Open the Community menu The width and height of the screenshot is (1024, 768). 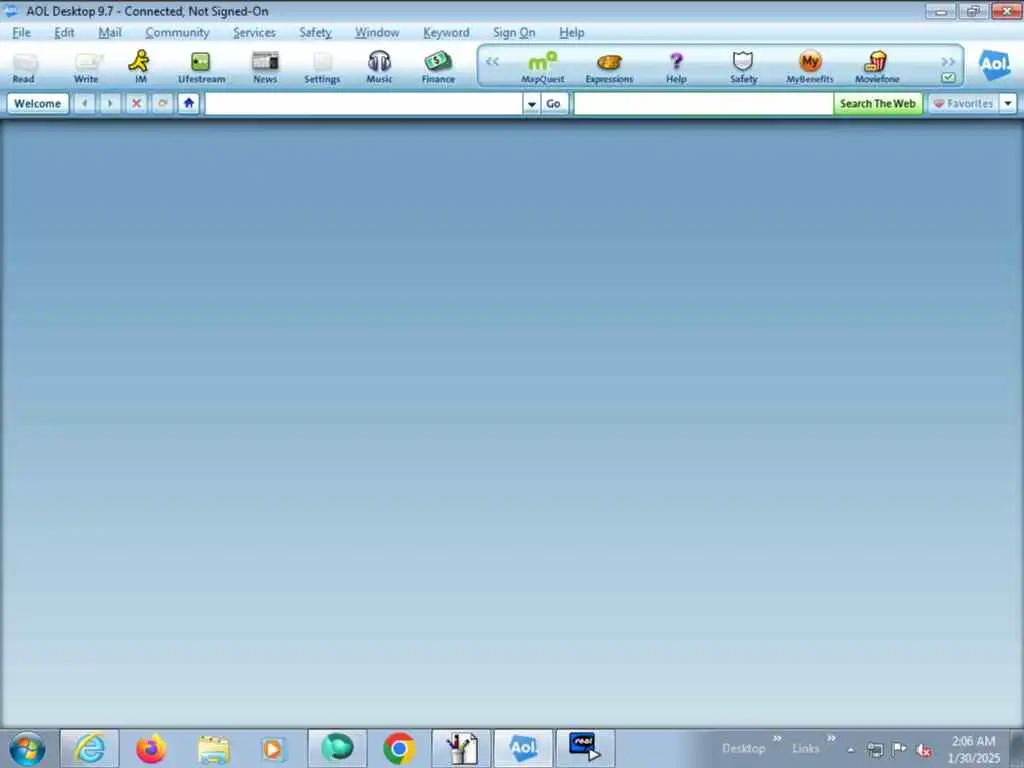(x=178, y=33)
